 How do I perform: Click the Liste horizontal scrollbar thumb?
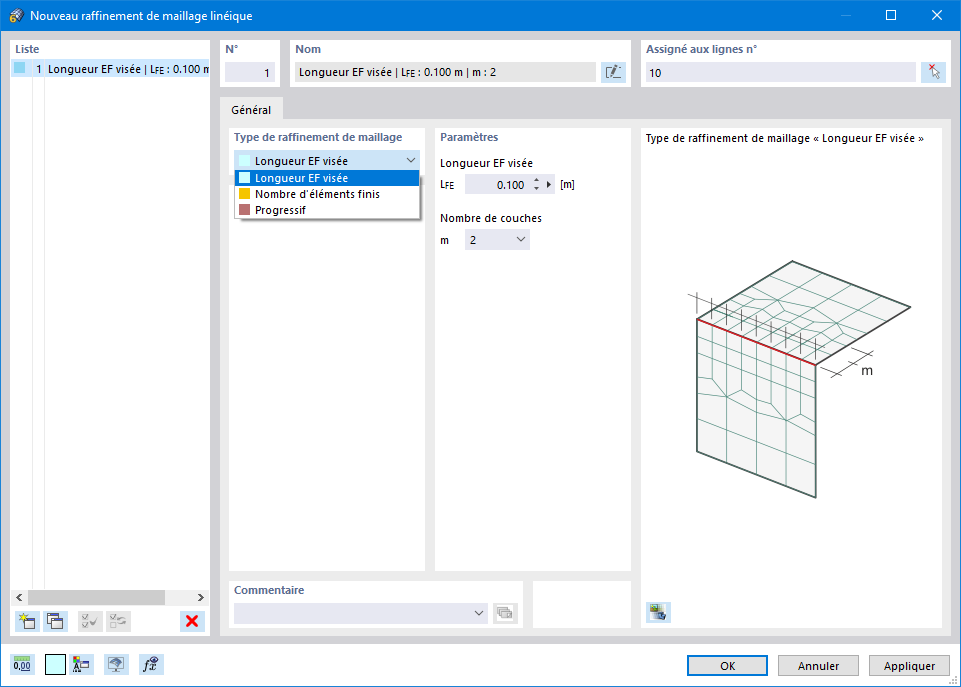(96, 598)
